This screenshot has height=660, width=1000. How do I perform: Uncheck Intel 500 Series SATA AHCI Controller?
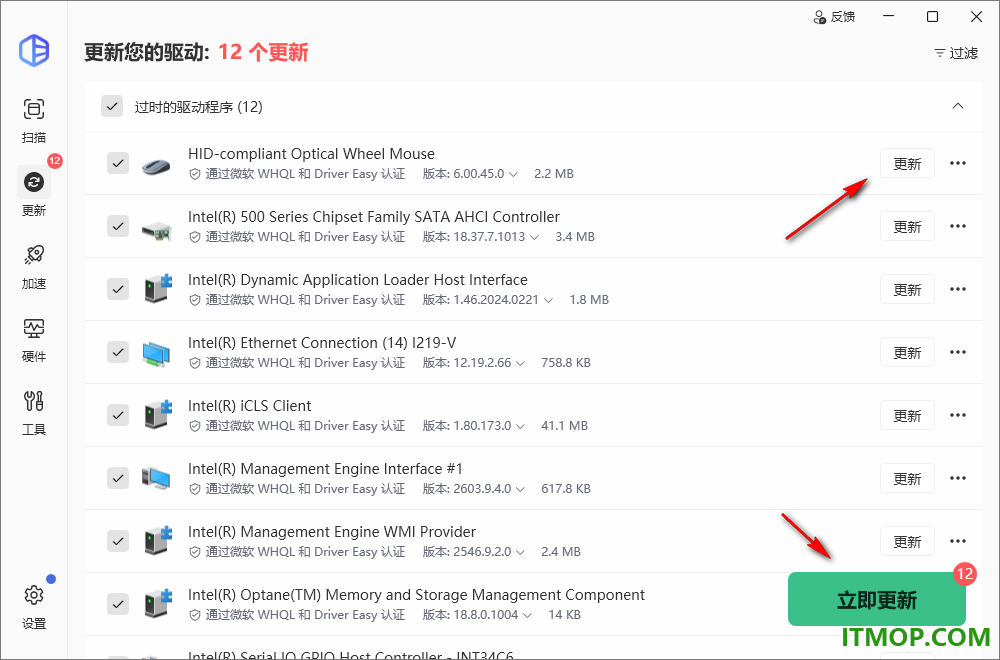[118, 226]
